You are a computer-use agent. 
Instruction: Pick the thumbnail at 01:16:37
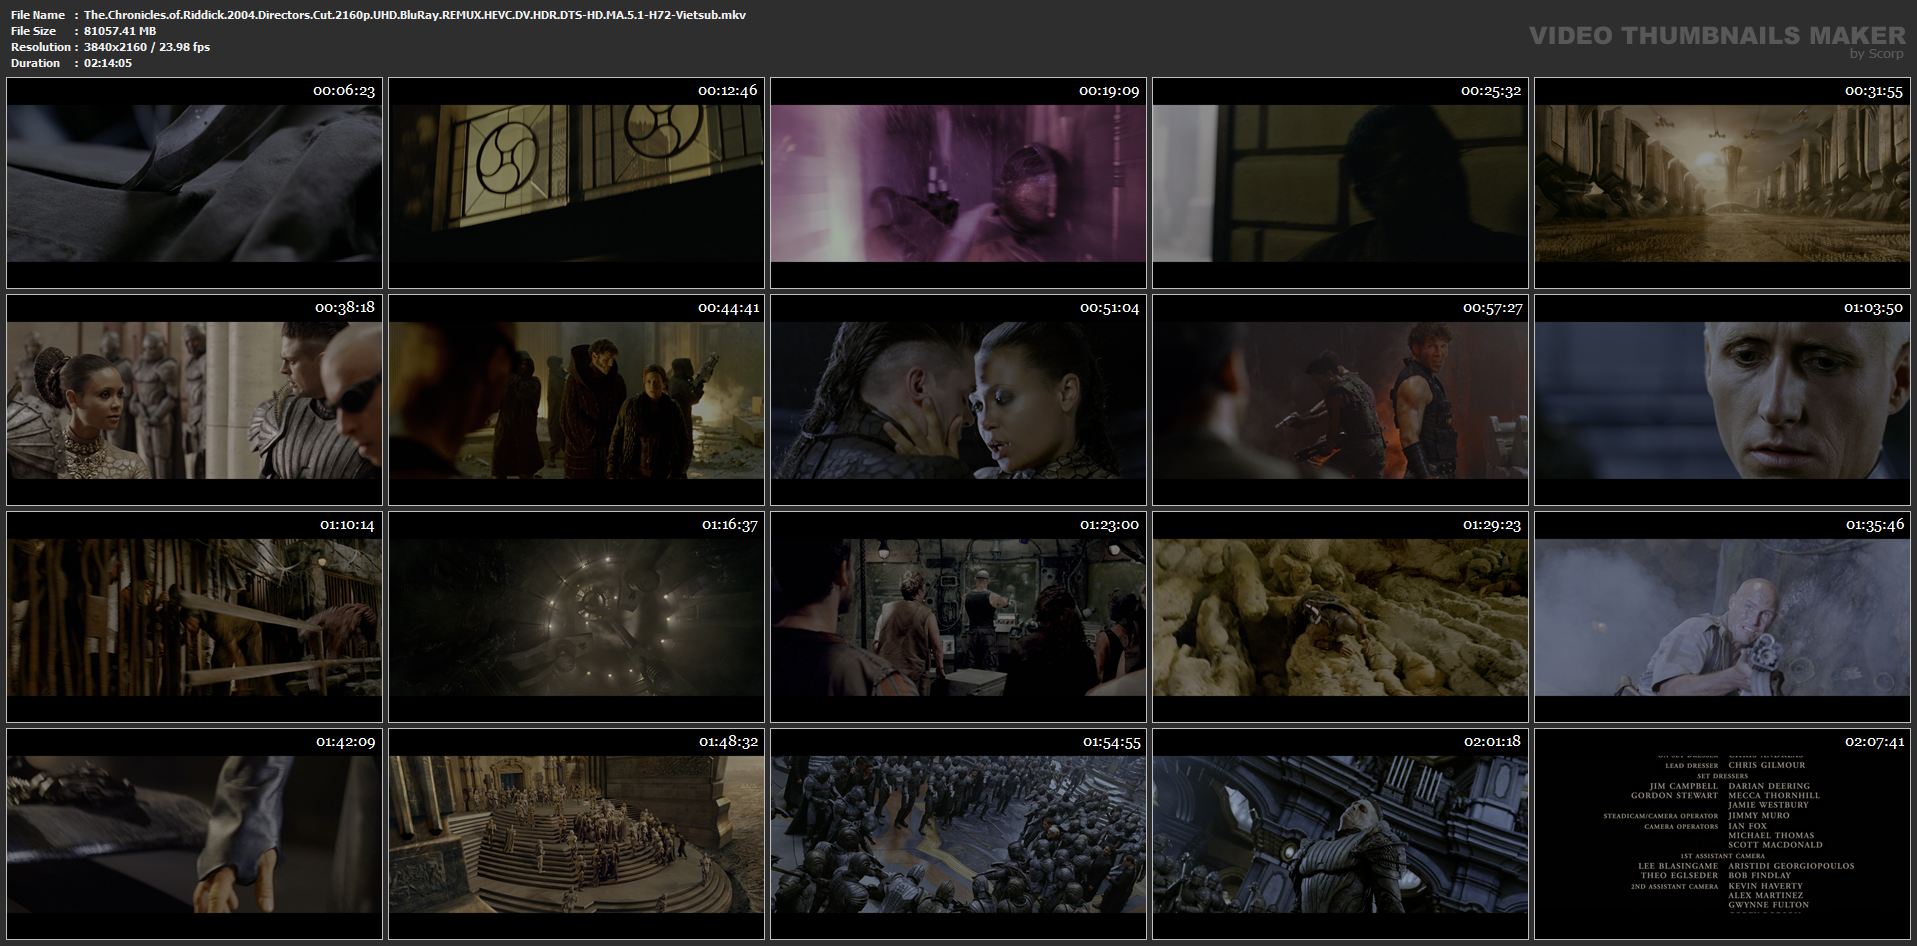(576, 617)
